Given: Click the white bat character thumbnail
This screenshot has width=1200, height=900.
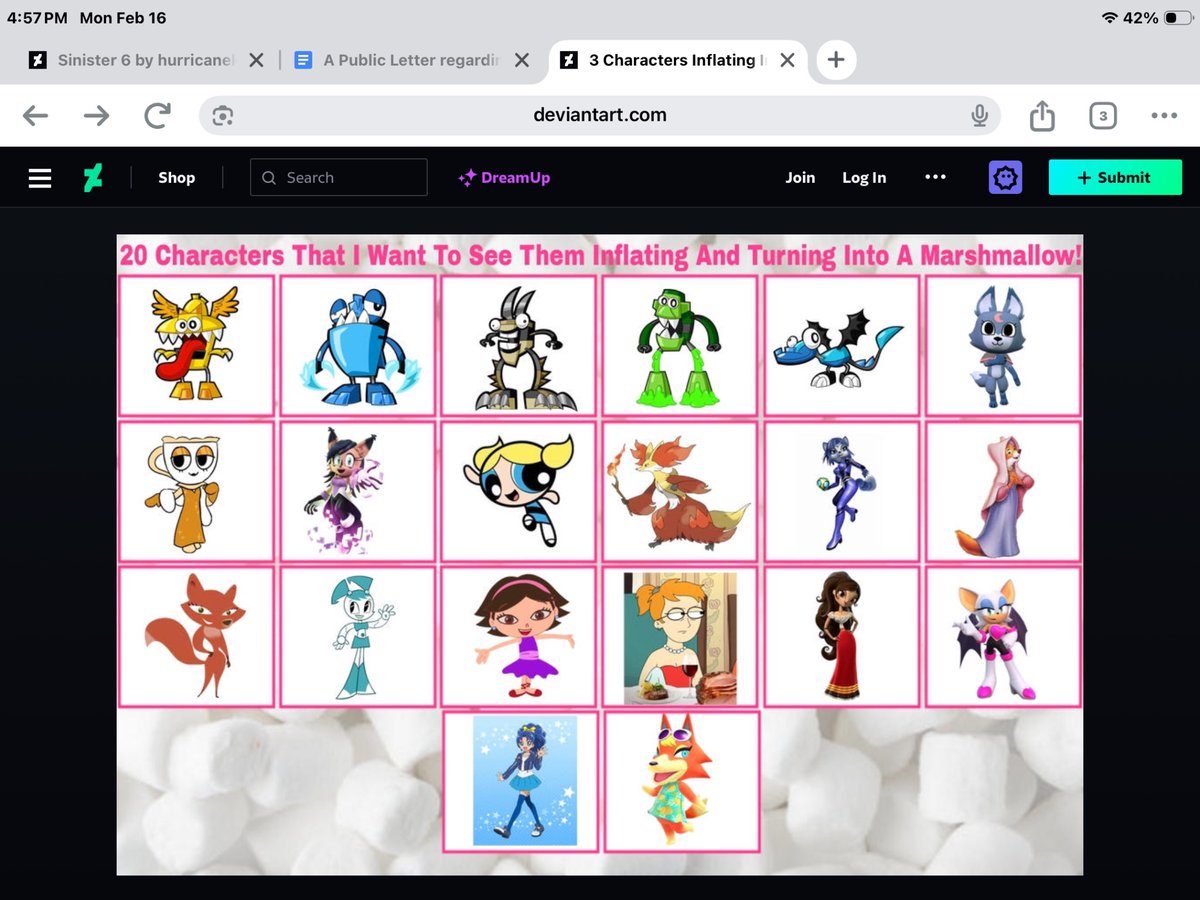Looking at the screenshot, I should click(1003, 637).
